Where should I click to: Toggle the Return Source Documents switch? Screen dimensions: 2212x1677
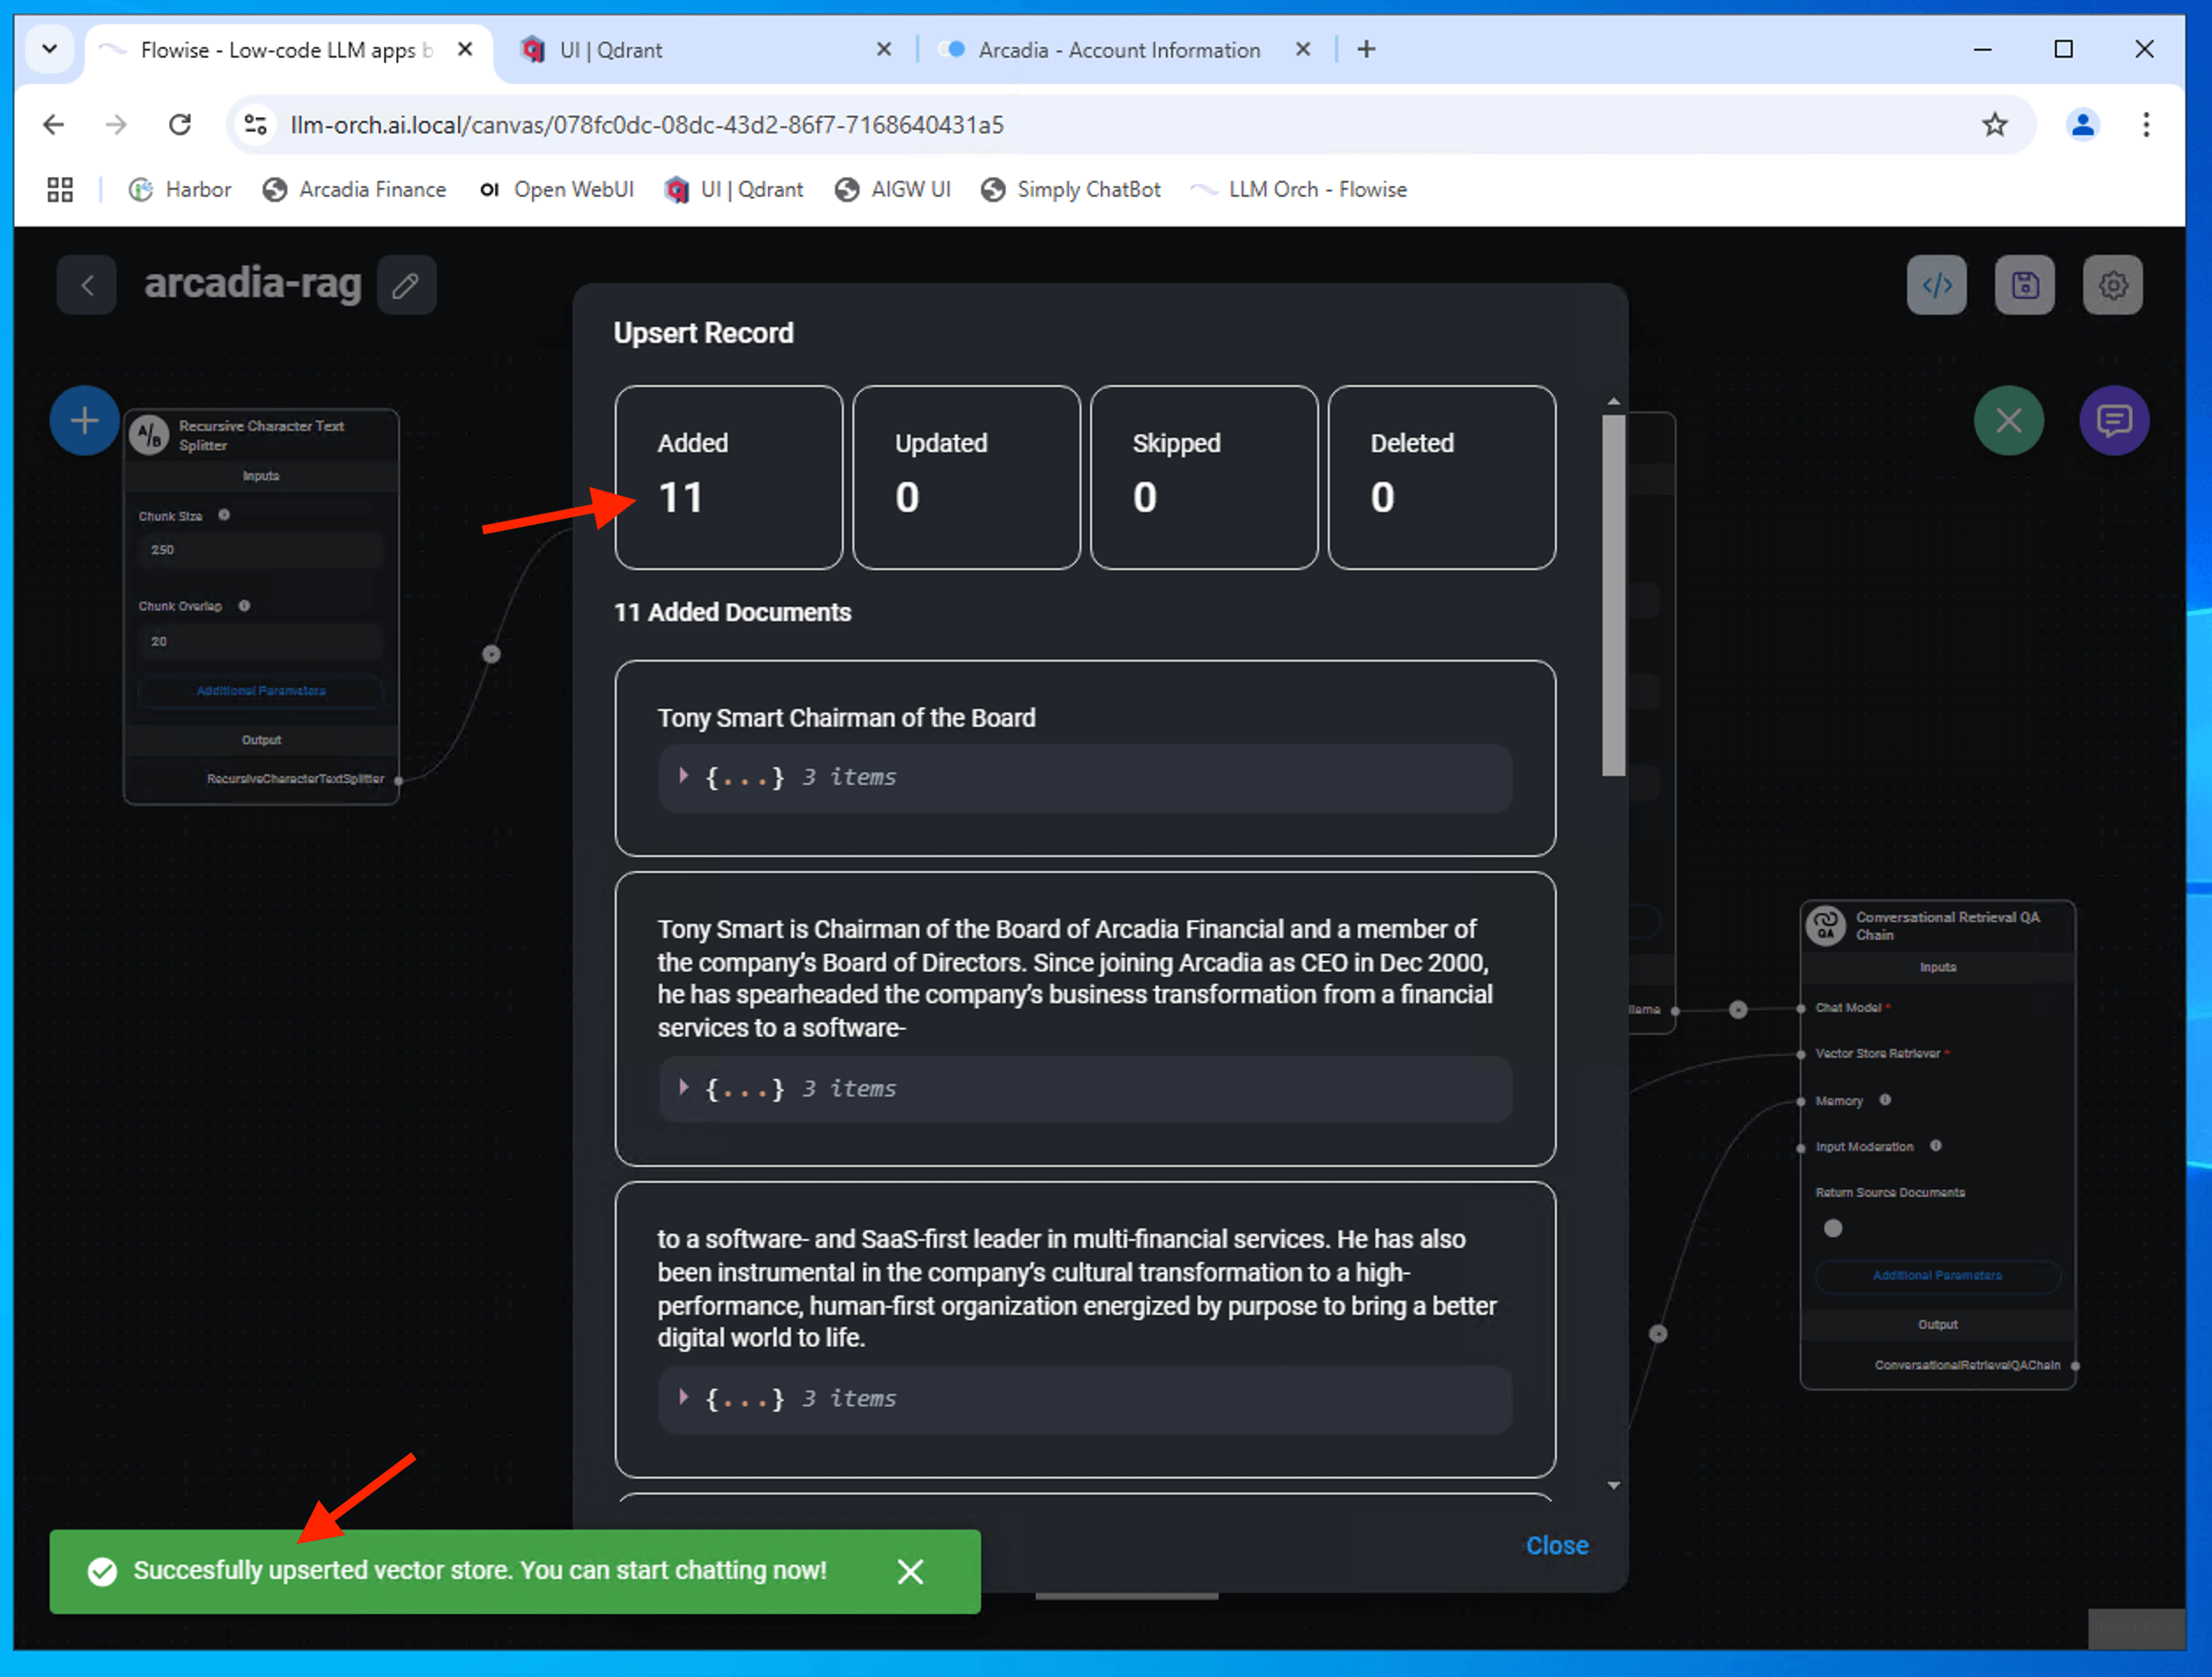coord(1833,1228)
